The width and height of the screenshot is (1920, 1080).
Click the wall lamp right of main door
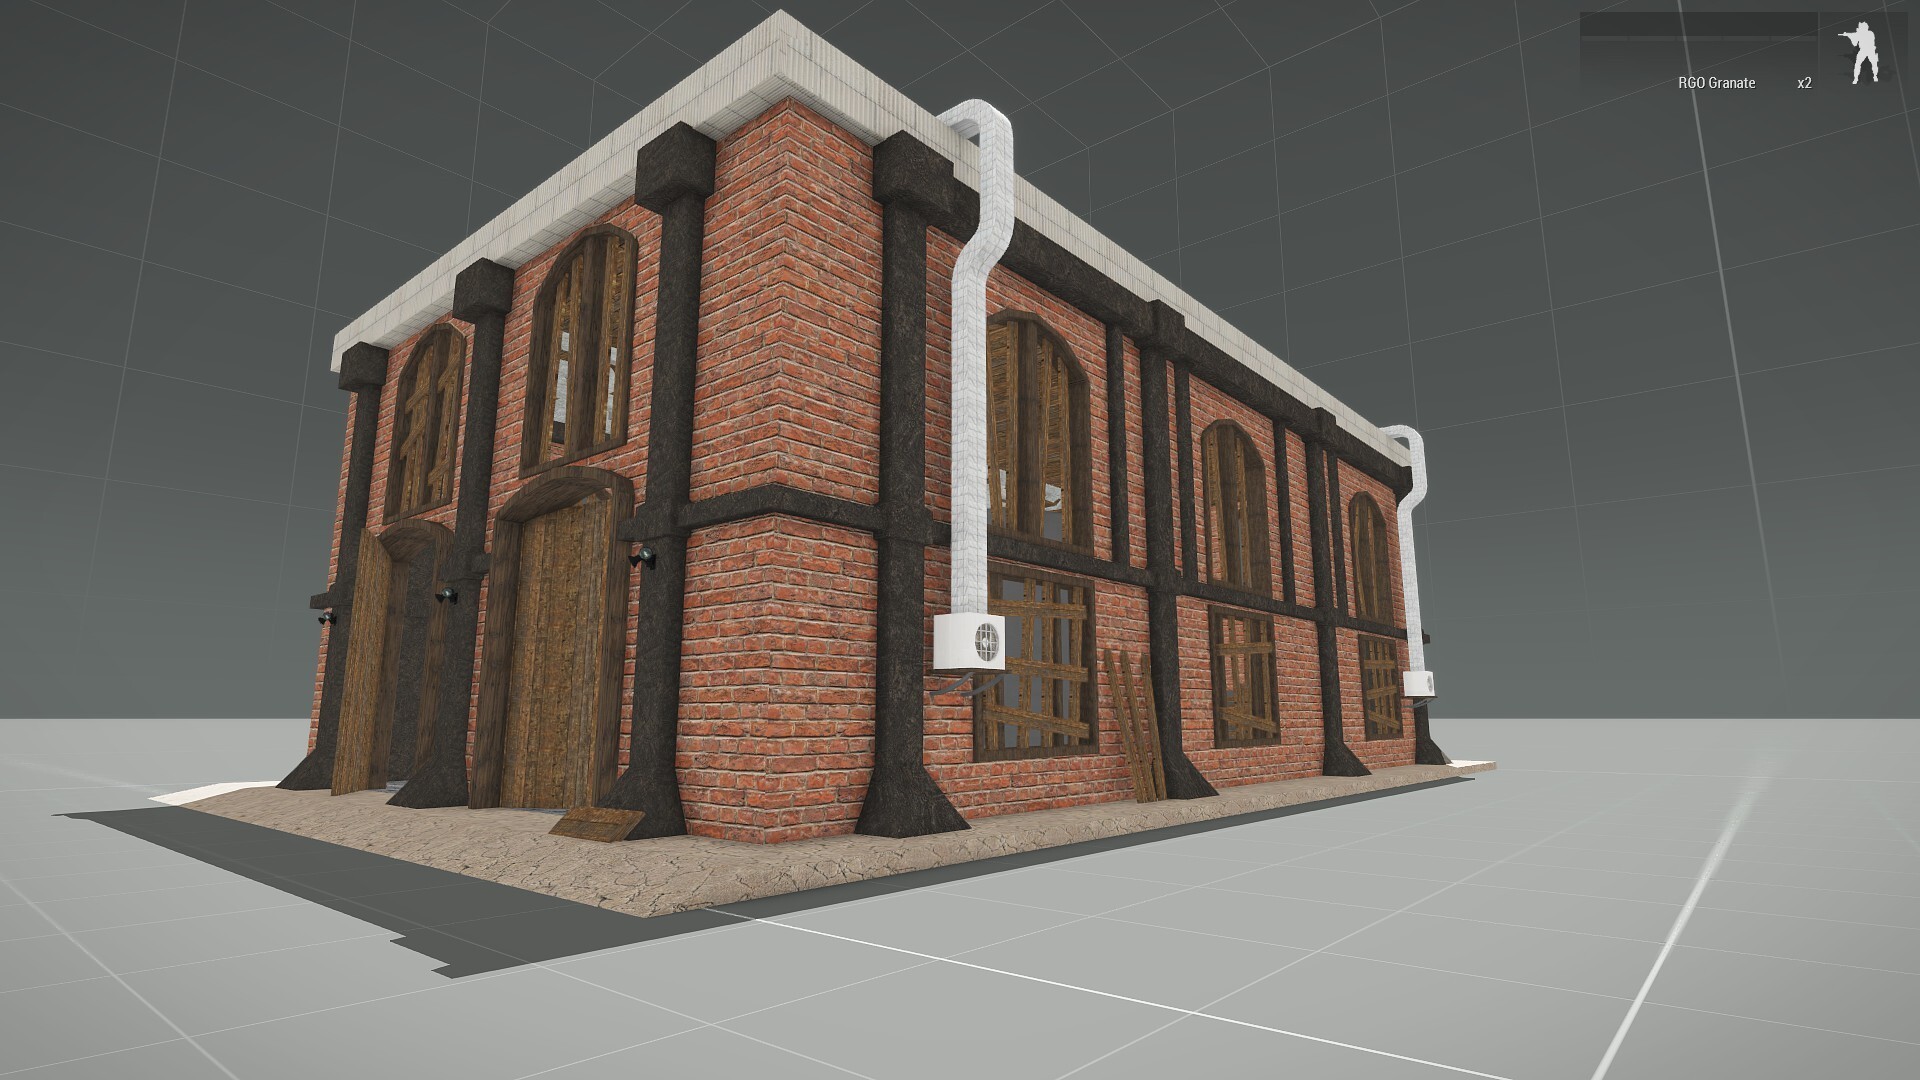(645, 555)
